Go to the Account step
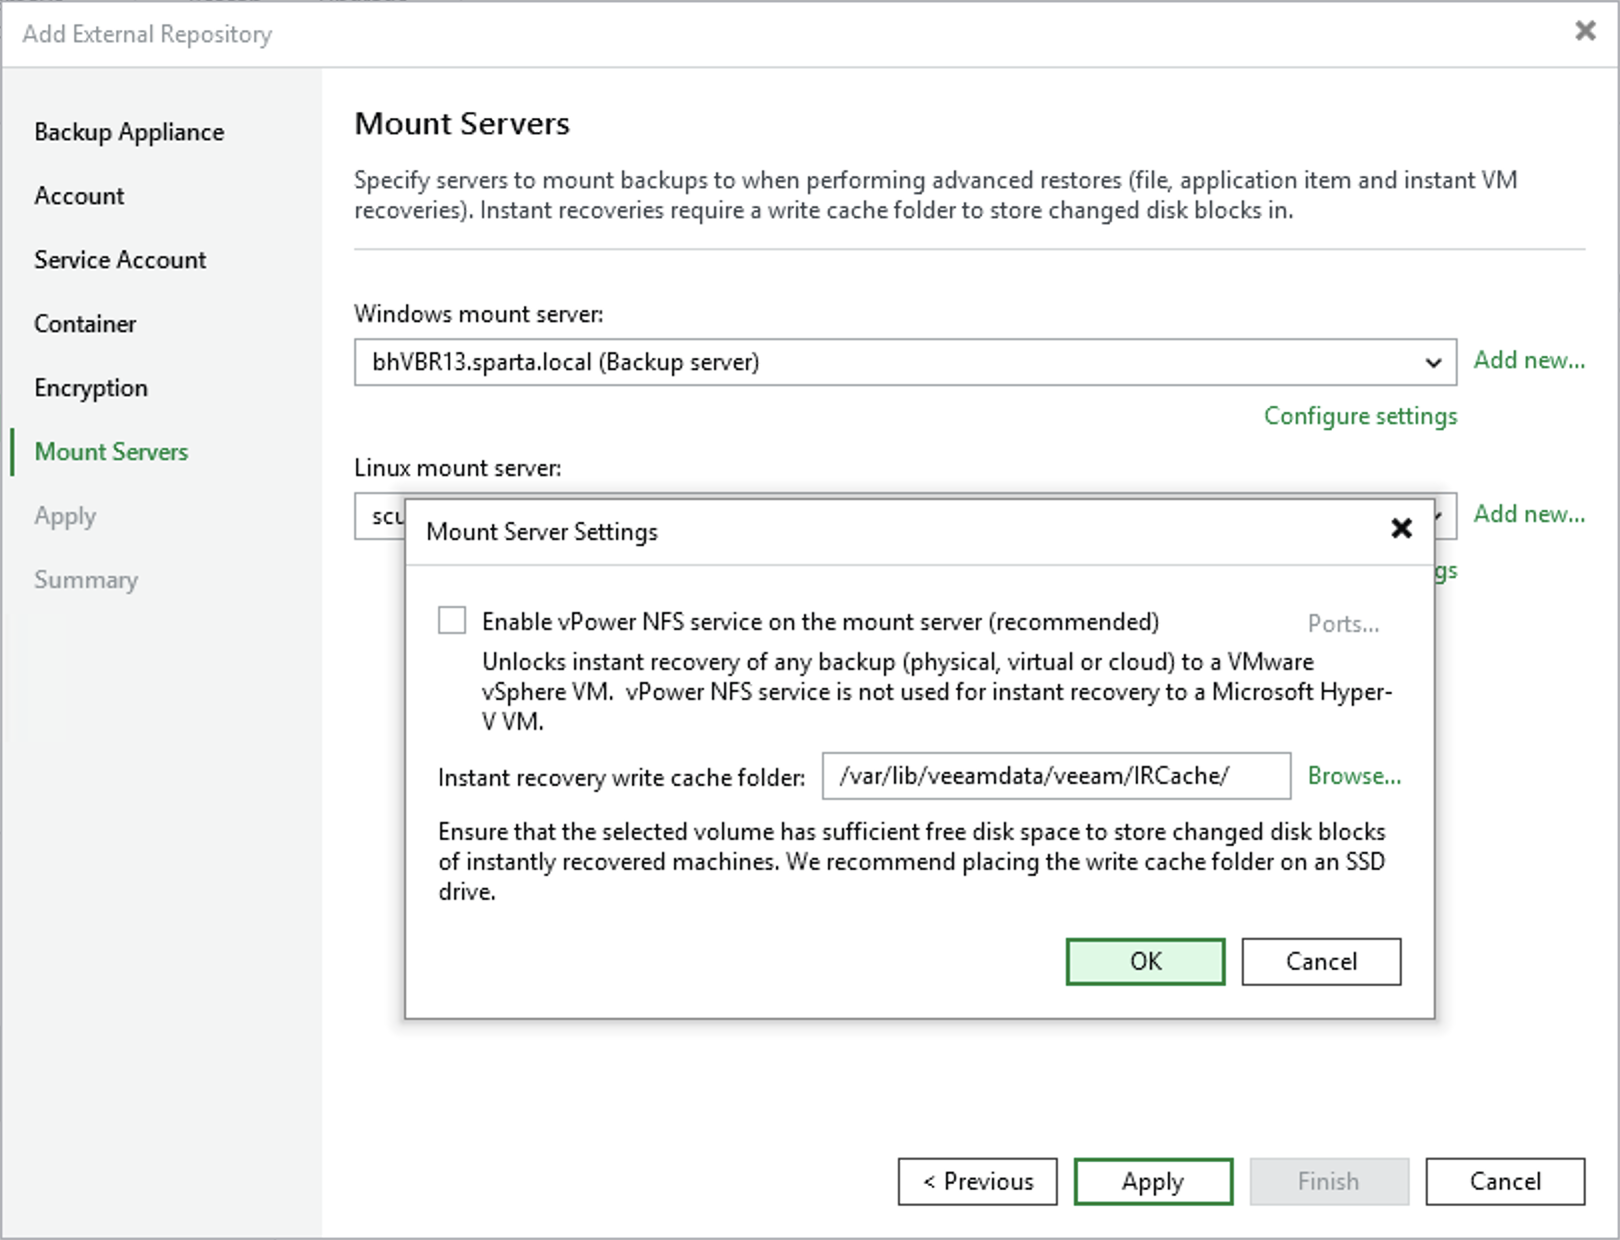Viewport: 1620px width, 1240px height. (x=79, y=196)
